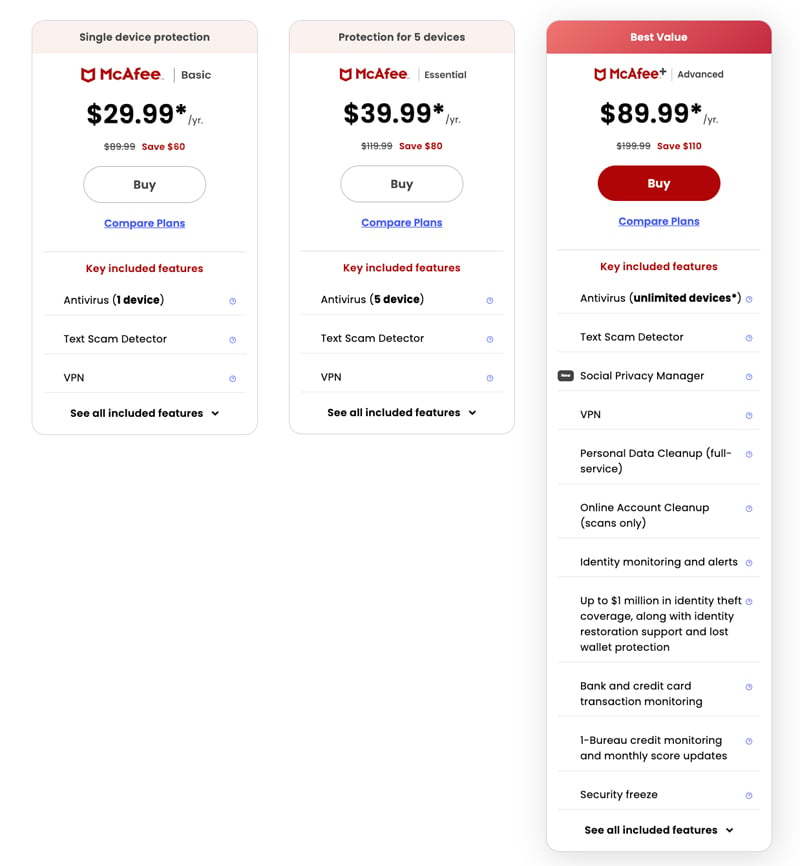Open Compare Plans link under Advanced plan
800x866 pixels.
click(x=659, y=221)
